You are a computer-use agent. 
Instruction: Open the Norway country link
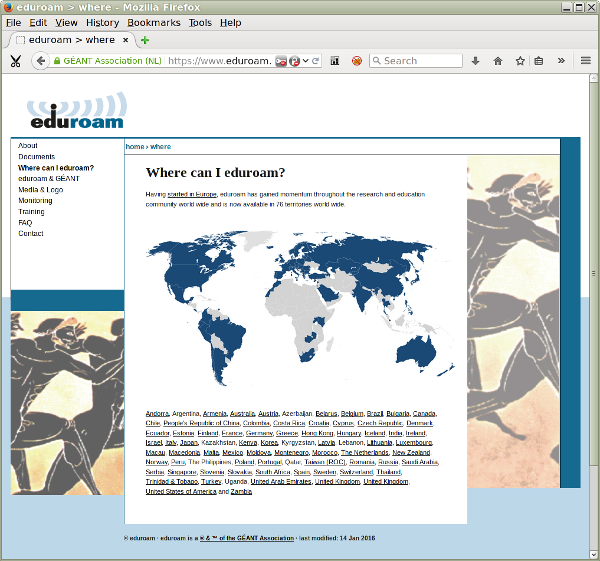[x=155, y=462]
